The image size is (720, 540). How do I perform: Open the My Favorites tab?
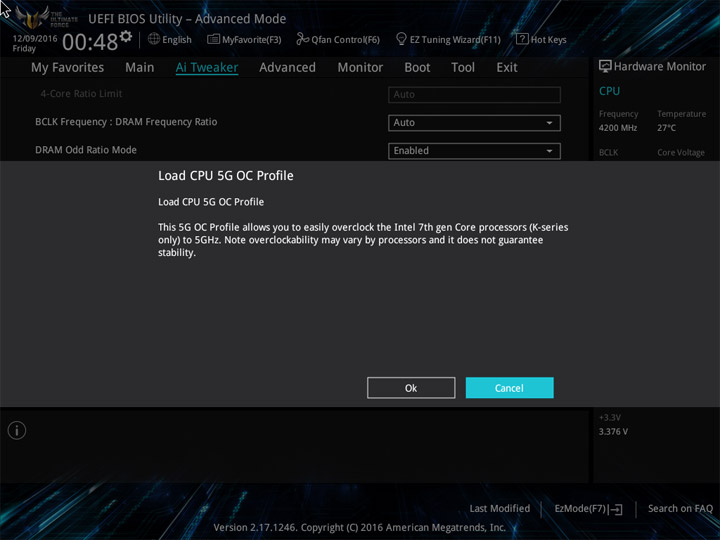[68, 68]
